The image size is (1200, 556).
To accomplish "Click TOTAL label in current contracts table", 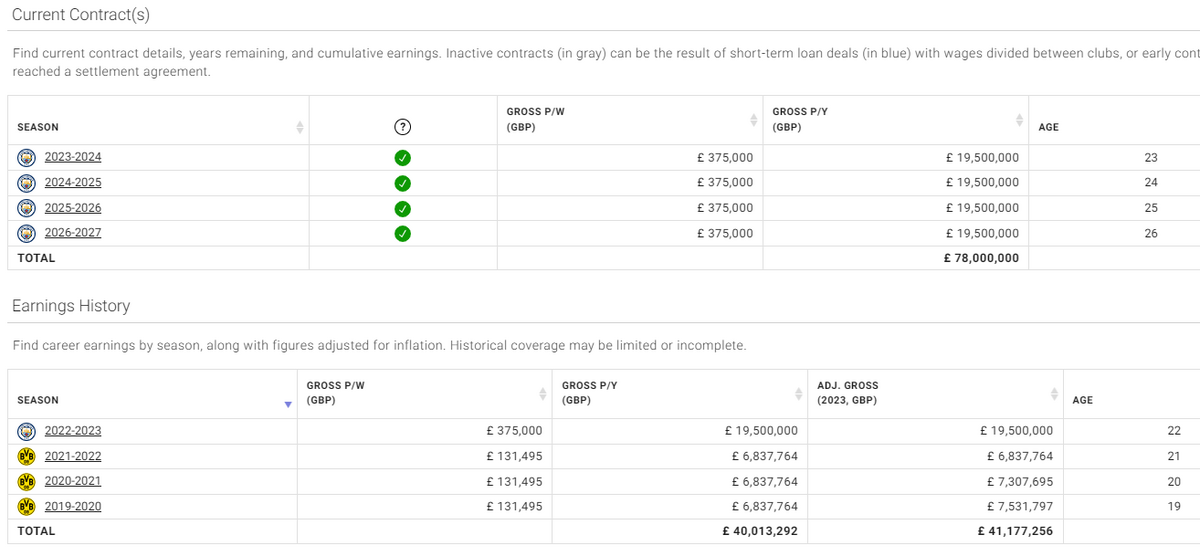I will tap(37, 258).
